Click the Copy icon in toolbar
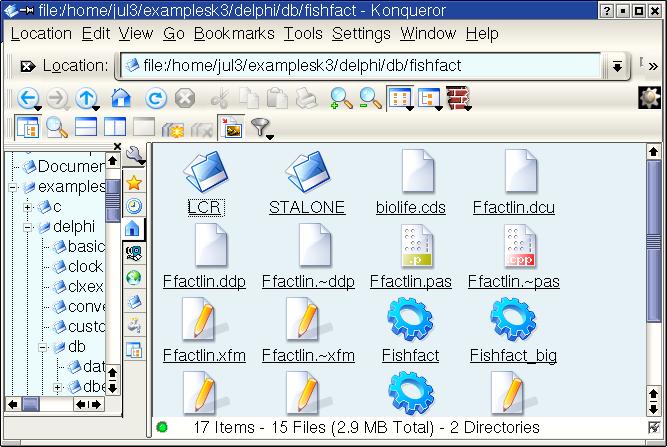Screen dimensions: 667x447 pos(249,98)
